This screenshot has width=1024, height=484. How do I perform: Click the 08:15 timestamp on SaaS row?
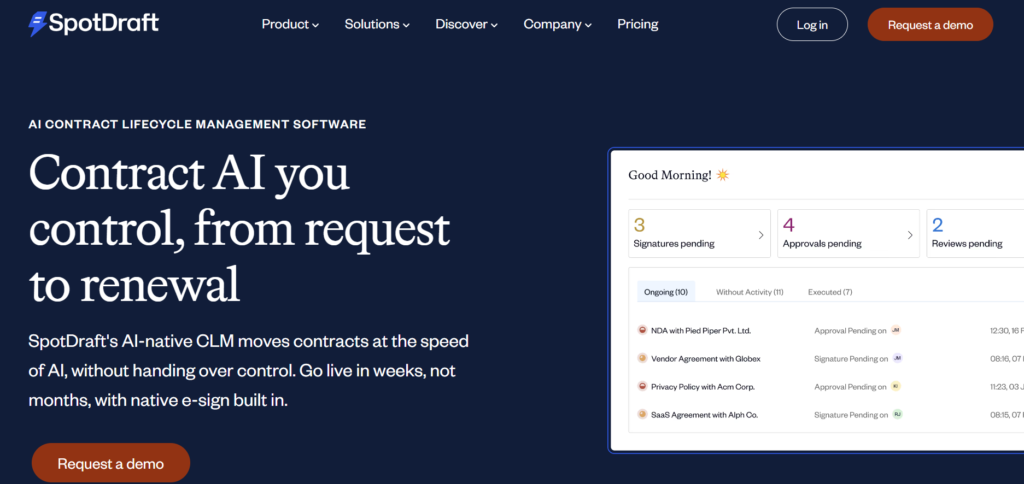[x=1006, y=415]
